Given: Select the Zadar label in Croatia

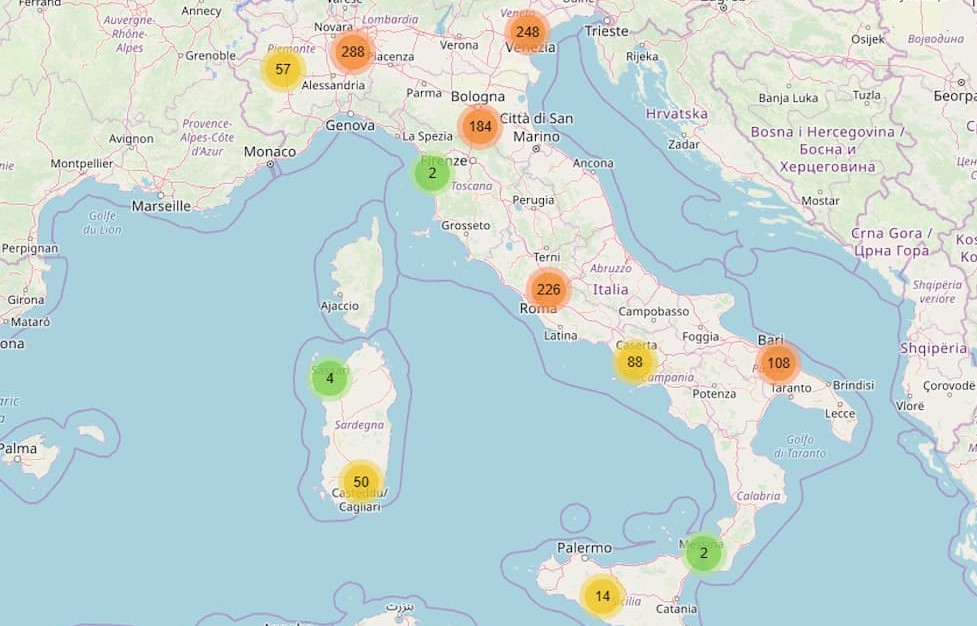Looking at the screenshot, I should pos(684,144).
